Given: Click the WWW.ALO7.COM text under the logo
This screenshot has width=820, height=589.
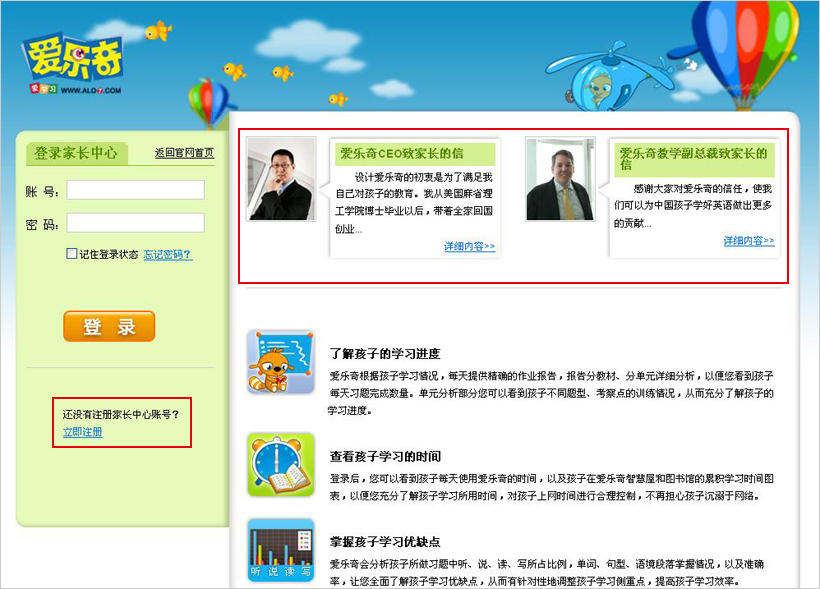Looking at the screenshot, I should pyautogui.click(x=91, y=90).
